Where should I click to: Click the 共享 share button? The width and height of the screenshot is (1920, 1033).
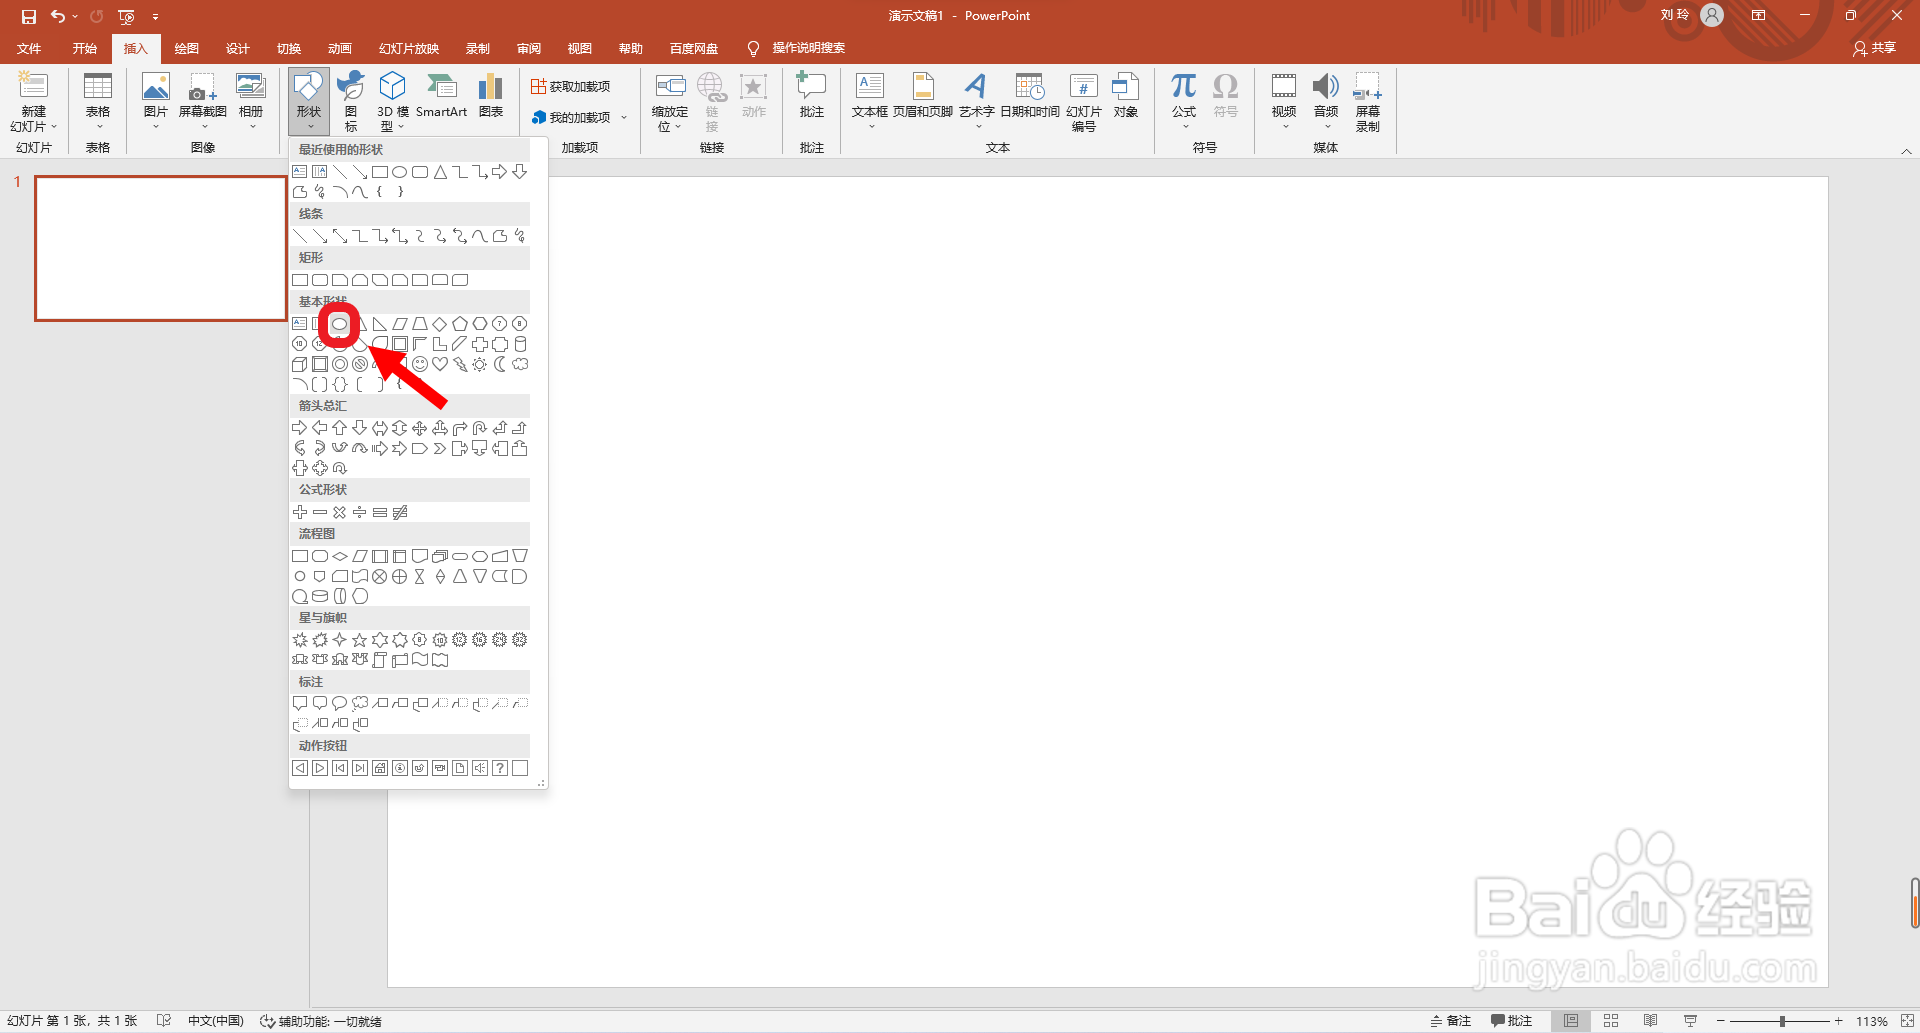[1875, 48]
